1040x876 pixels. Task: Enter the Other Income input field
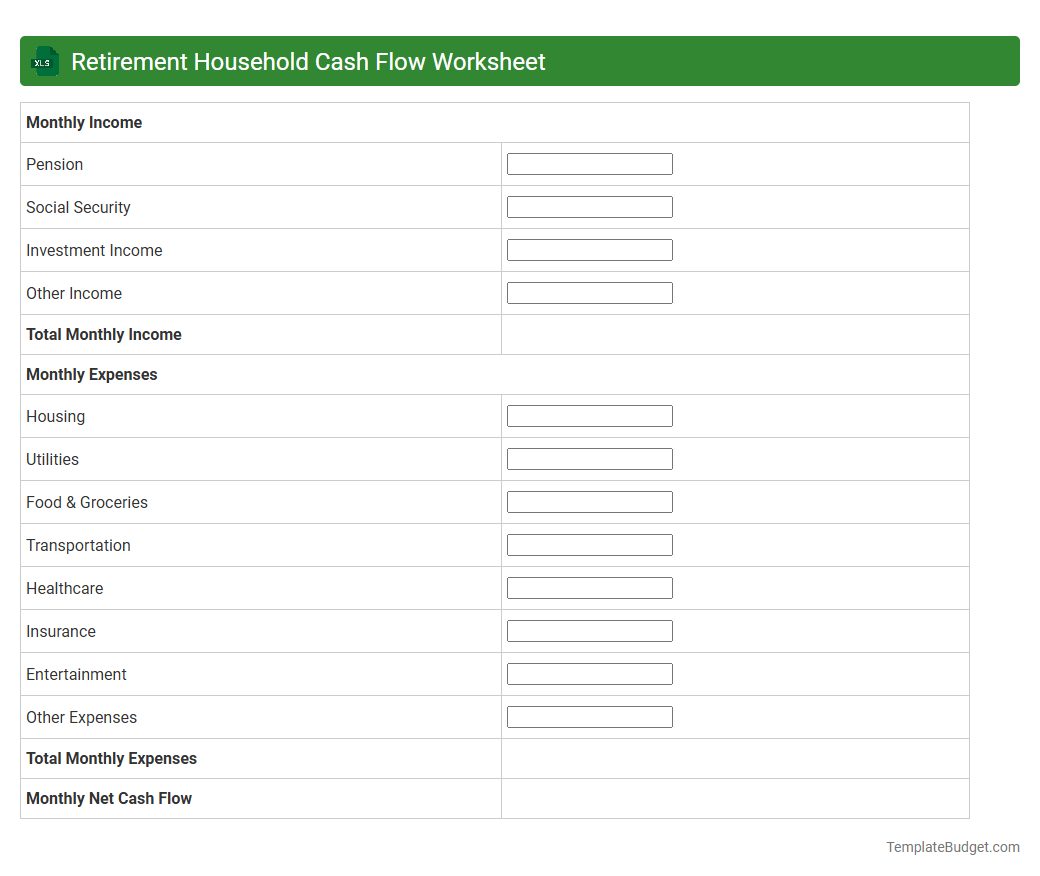[x=589, y=292]
